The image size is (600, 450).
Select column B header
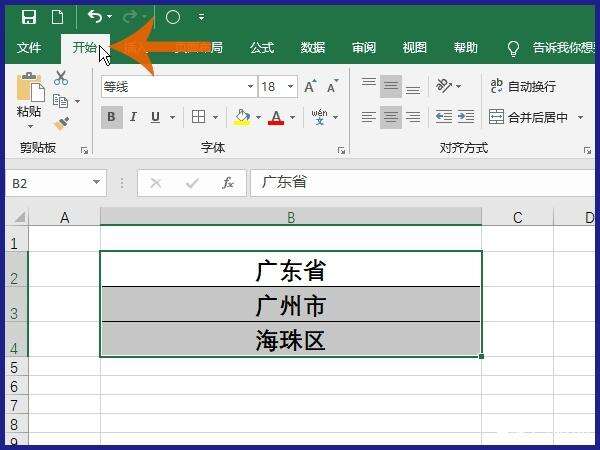click(x=291, y=217)
